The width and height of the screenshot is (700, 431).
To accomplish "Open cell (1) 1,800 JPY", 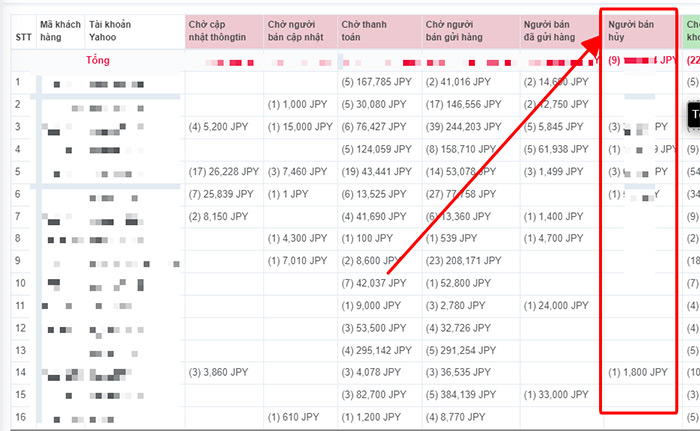I will point(638,372).
